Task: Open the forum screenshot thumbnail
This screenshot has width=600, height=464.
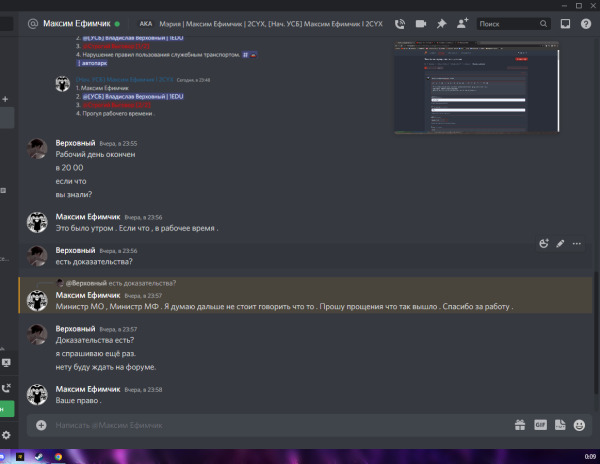Action: pyautogui.click(x=476, y=87)
